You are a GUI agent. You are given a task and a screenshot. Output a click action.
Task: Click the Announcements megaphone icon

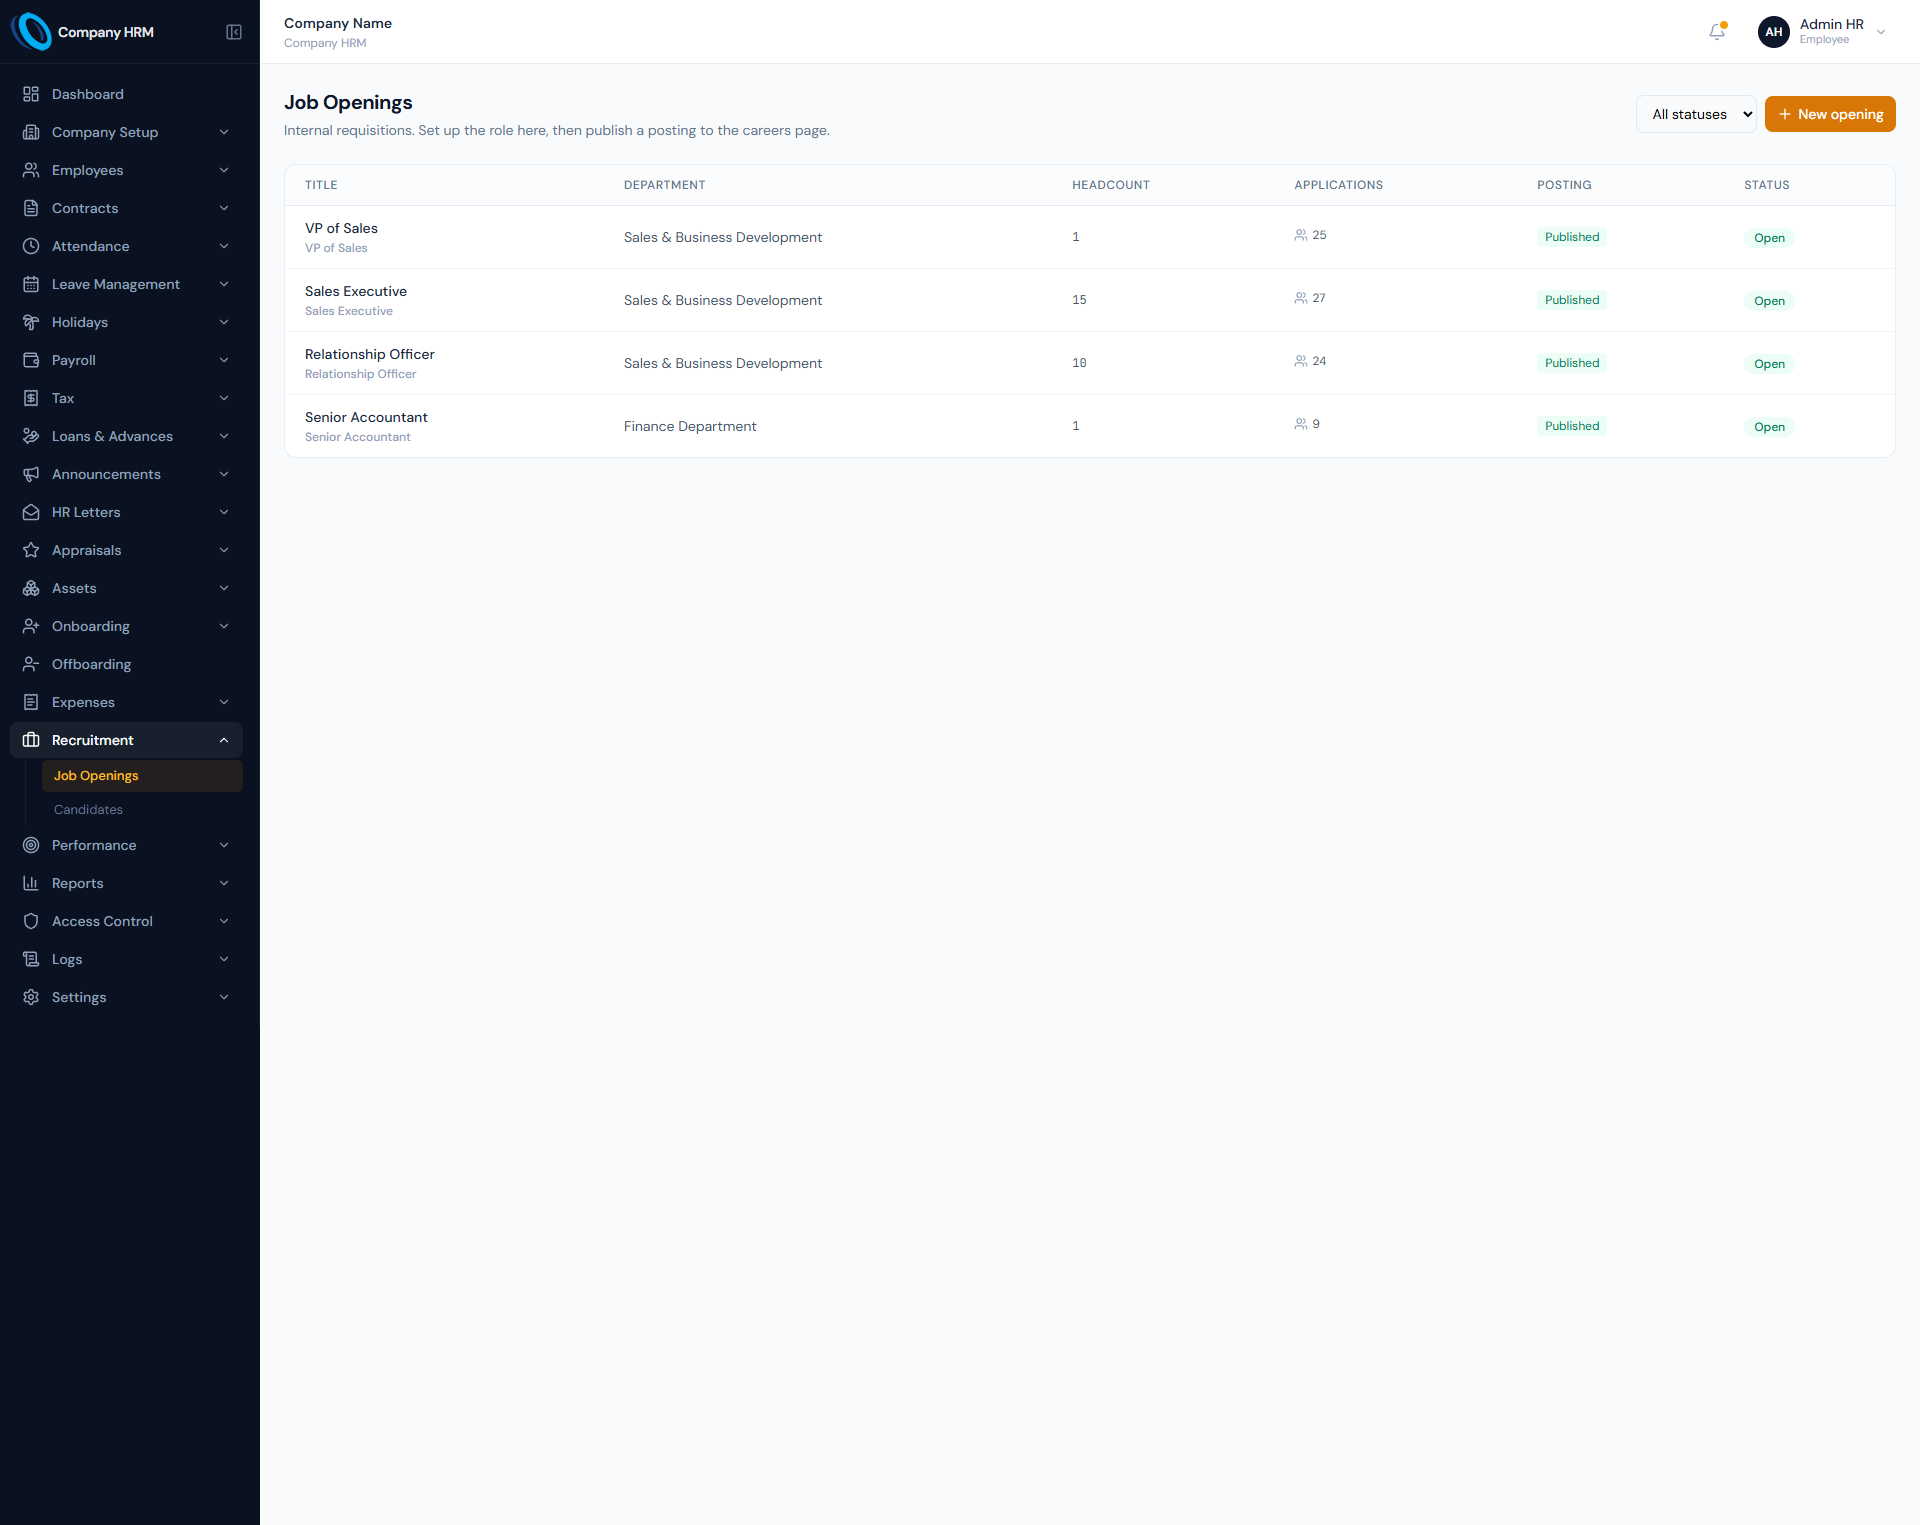(x=31, y=474)
